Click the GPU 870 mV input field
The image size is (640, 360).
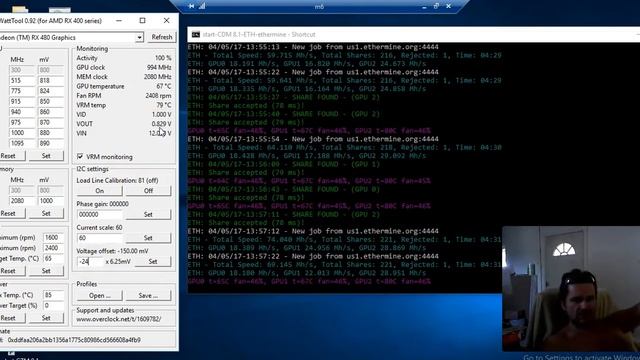tap(51, 122)
